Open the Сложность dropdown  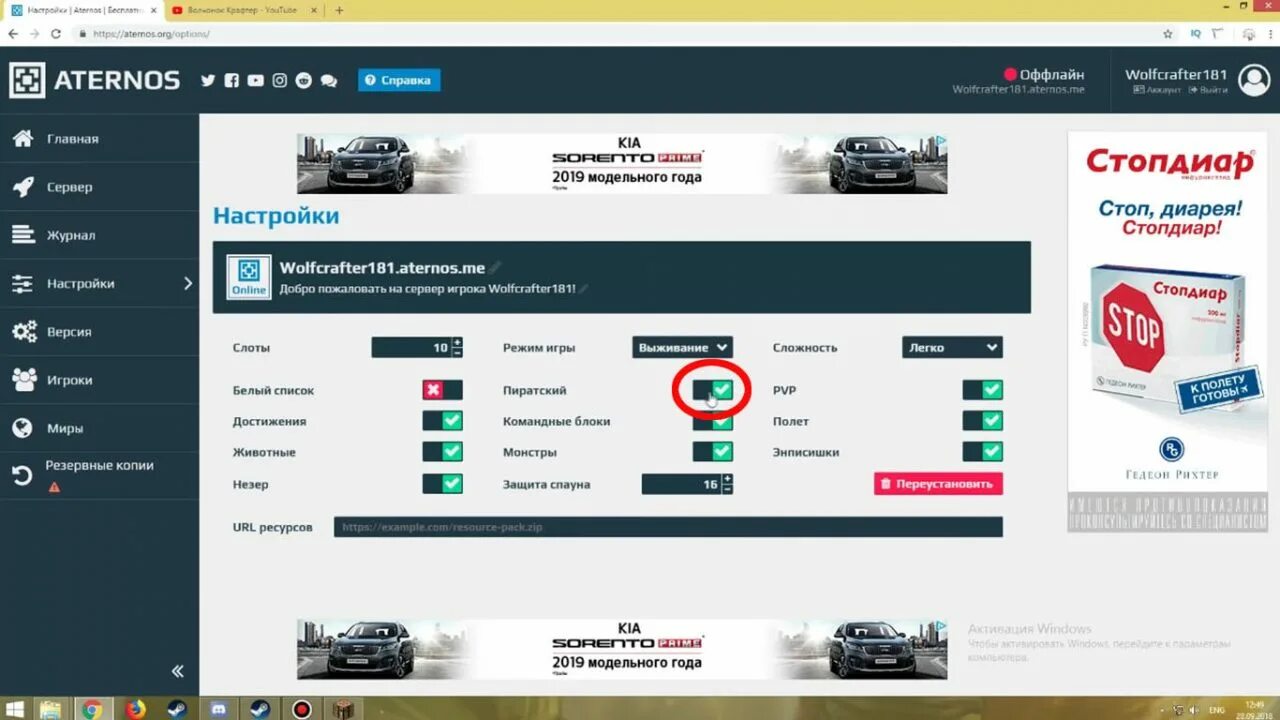[952, 347]
